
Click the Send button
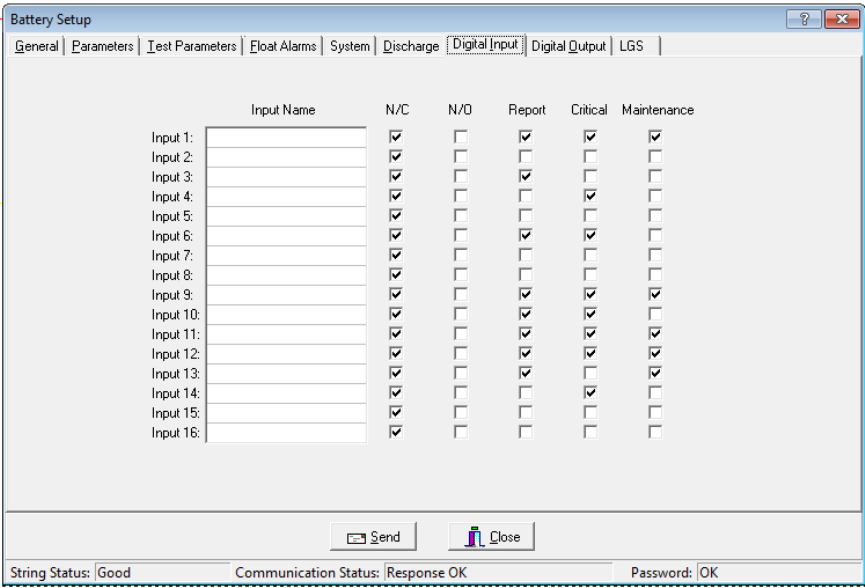pyautogui.click(x=373, y=537)
